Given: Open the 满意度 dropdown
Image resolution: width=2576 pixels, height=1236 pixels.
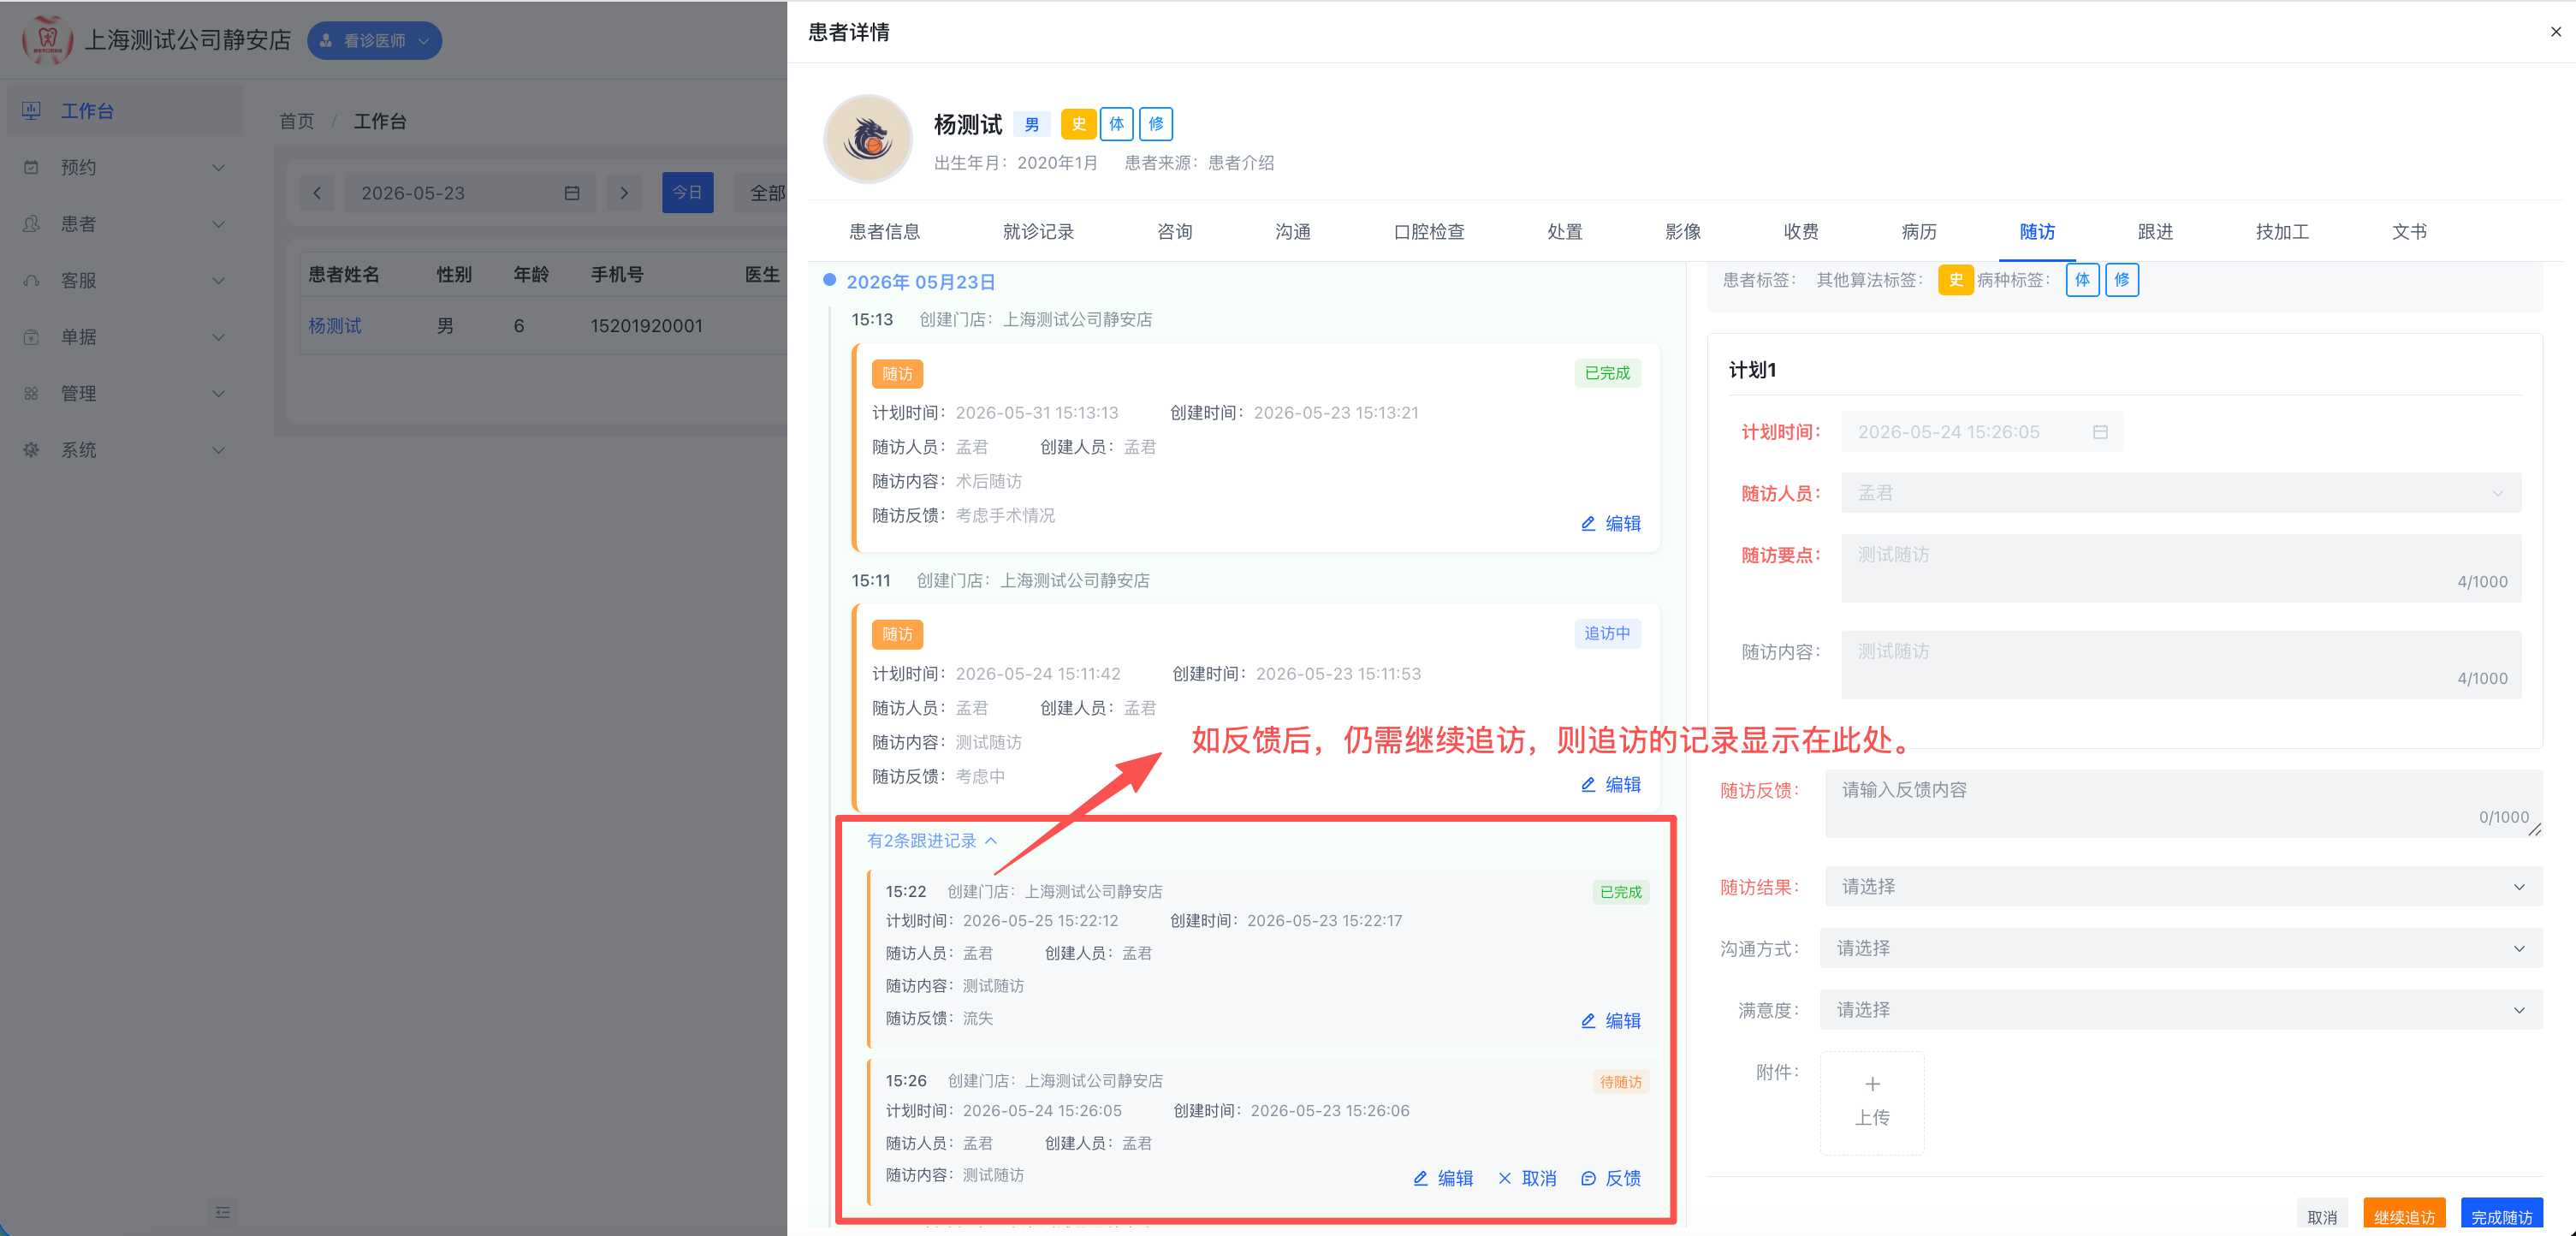Looking at the screenshot, I should 2181,1010.
